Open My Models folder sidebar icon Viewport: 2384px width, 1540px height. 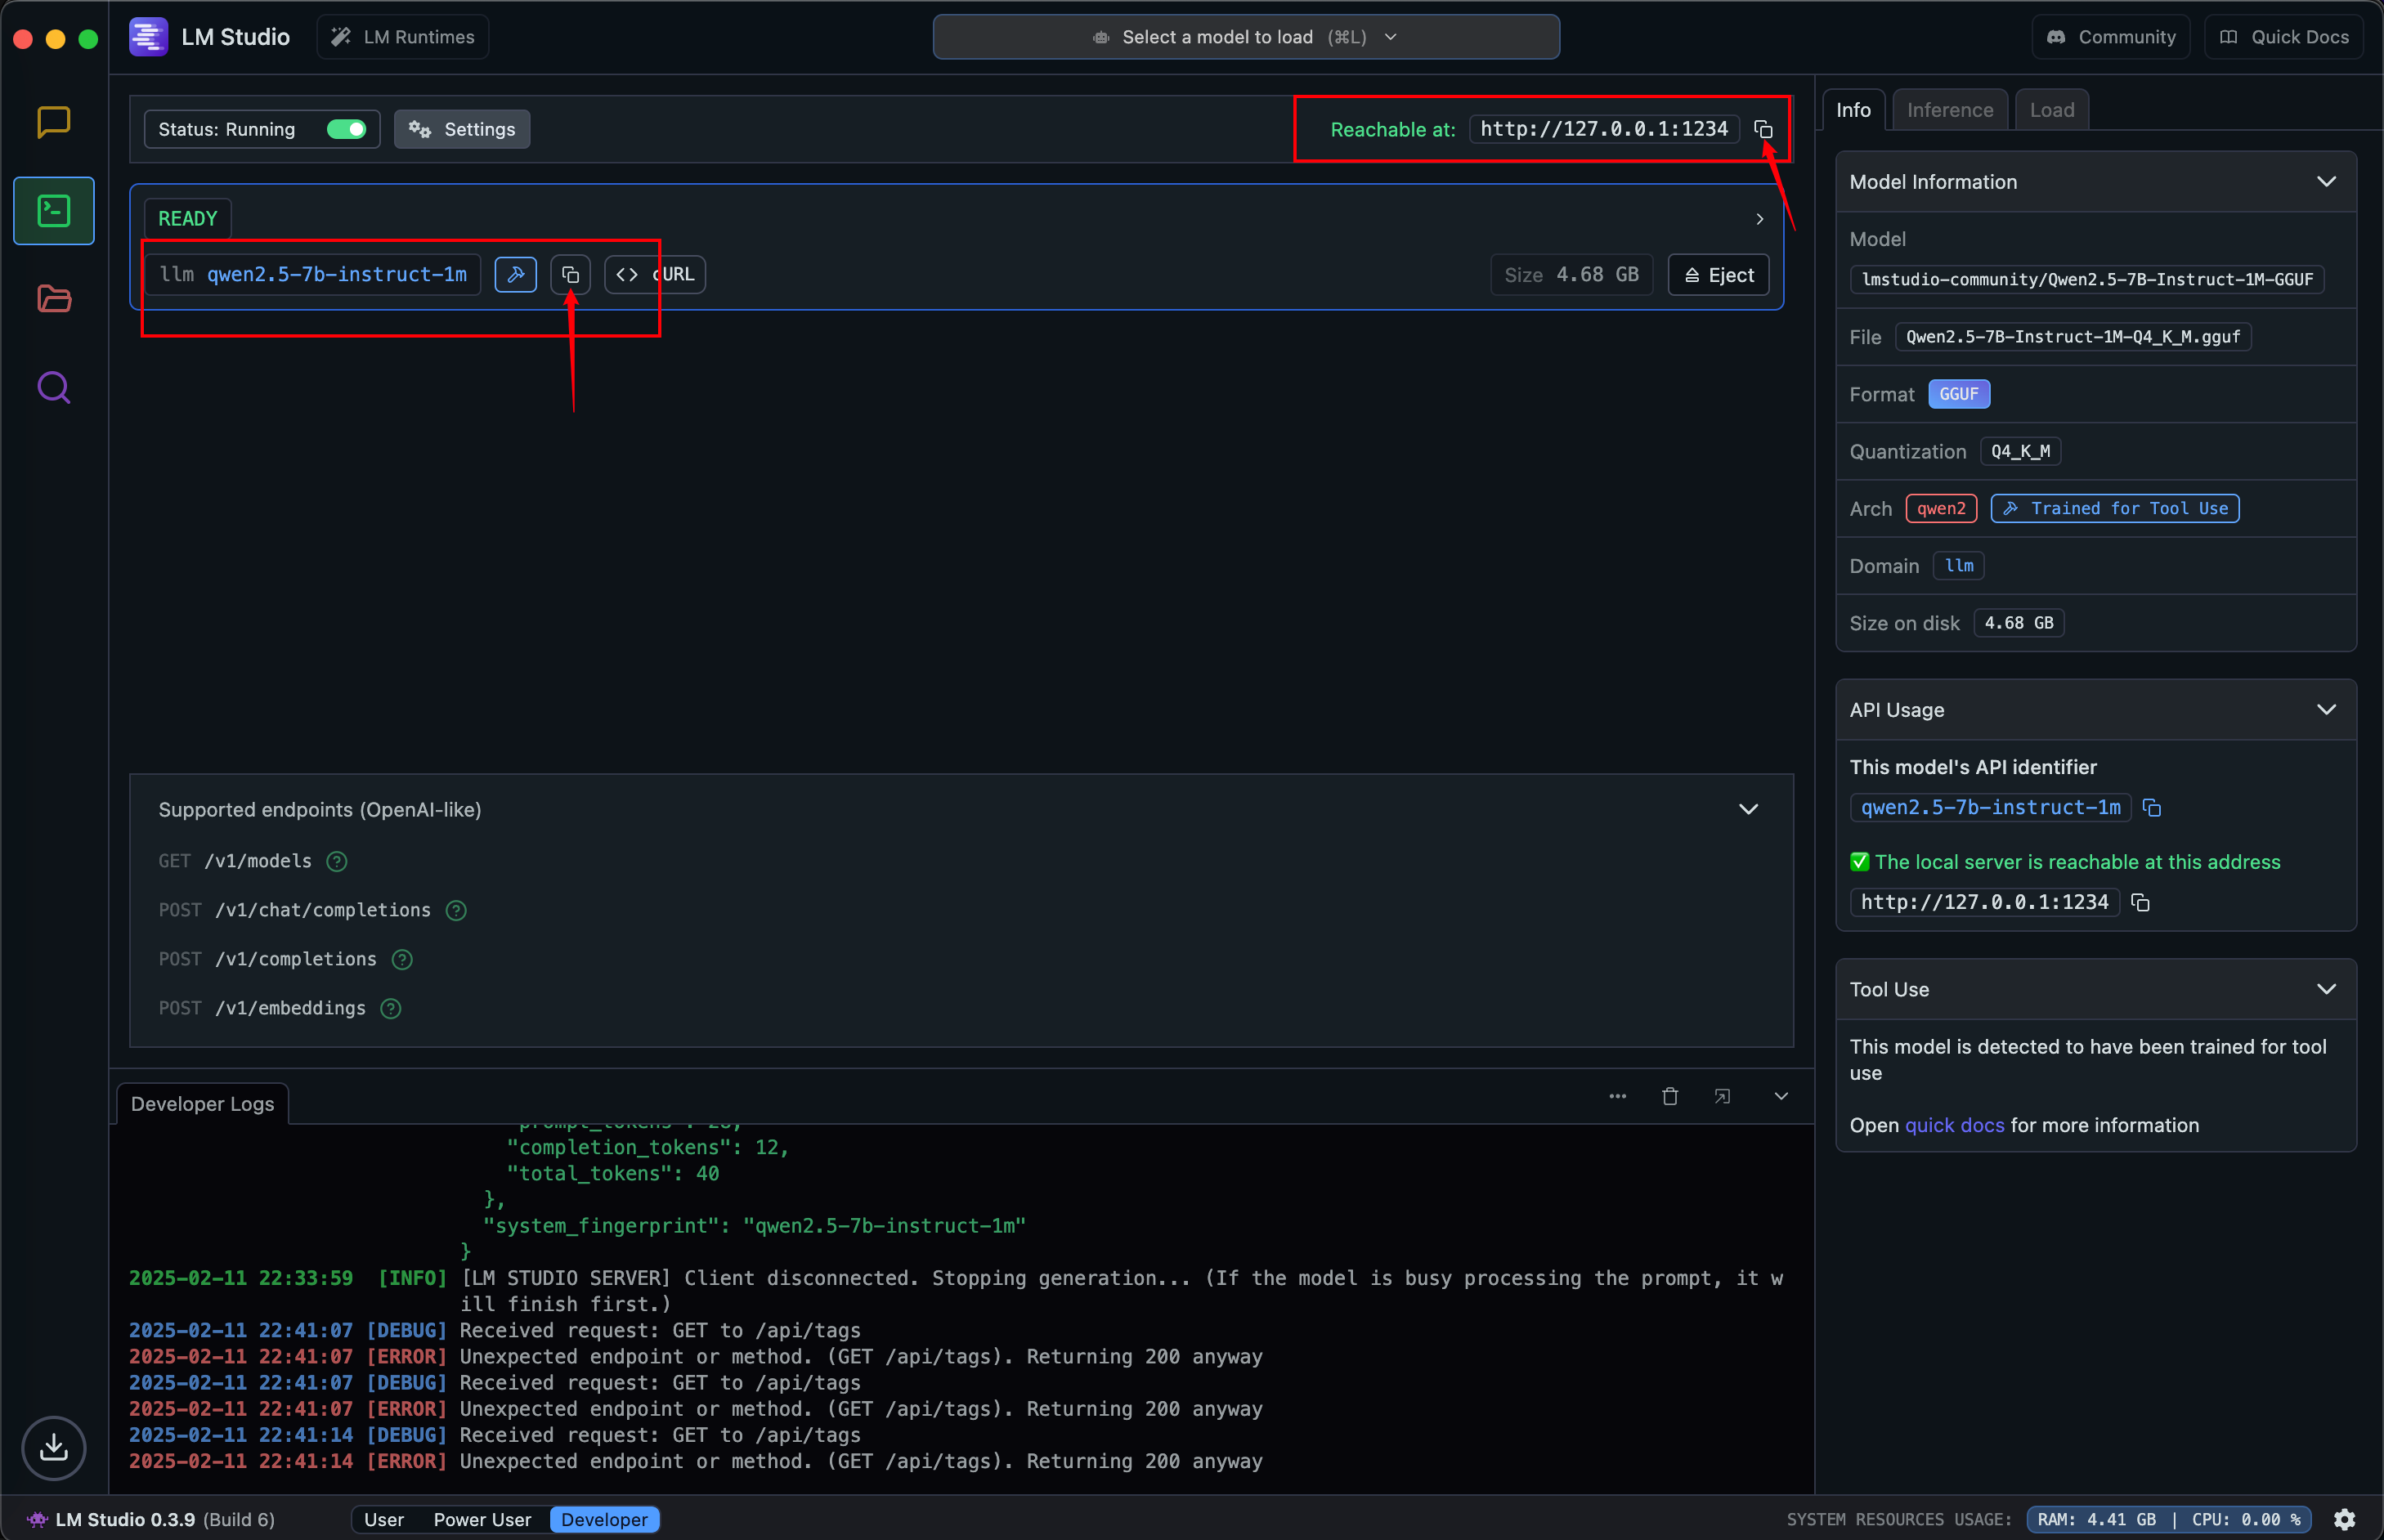tap(53, 299)
